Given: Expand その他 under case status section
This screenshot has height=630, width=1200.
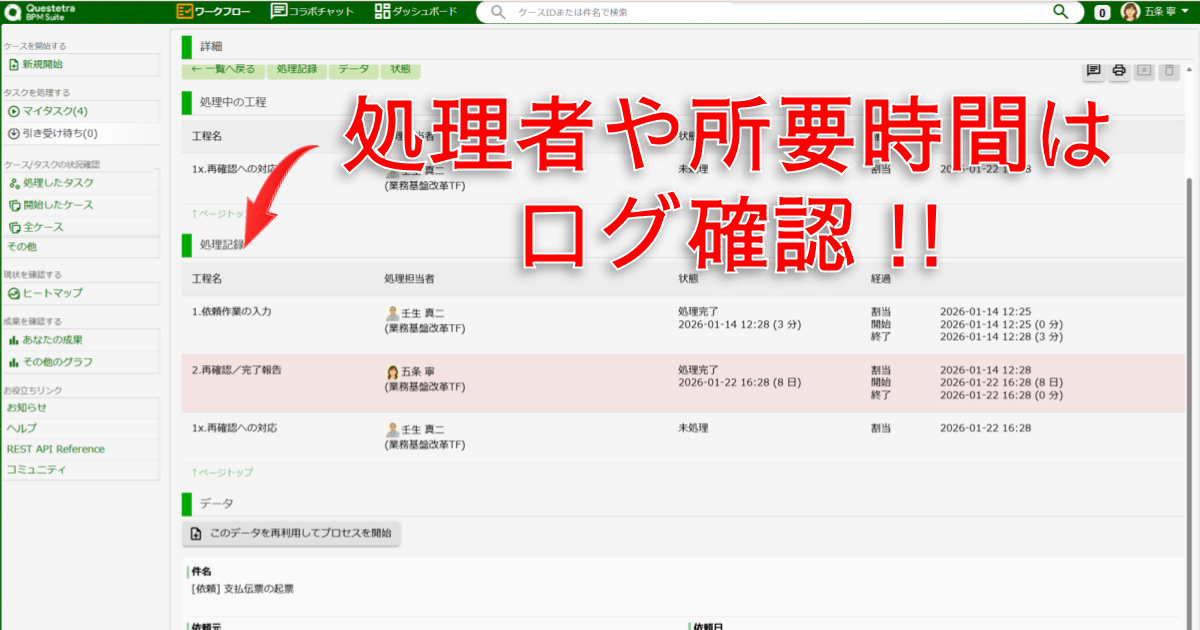Looking at the screenshot, I should pyautogui.click(x=80, y=247).
